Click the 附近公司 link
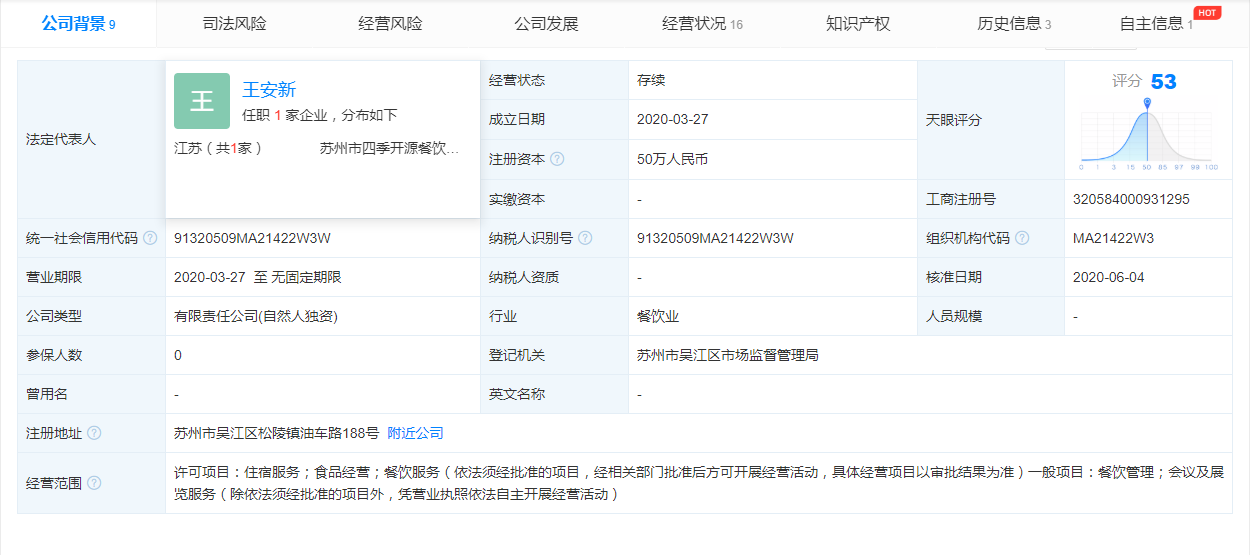The height and width of the screenshot is (555, 1250). click(415, 433)
